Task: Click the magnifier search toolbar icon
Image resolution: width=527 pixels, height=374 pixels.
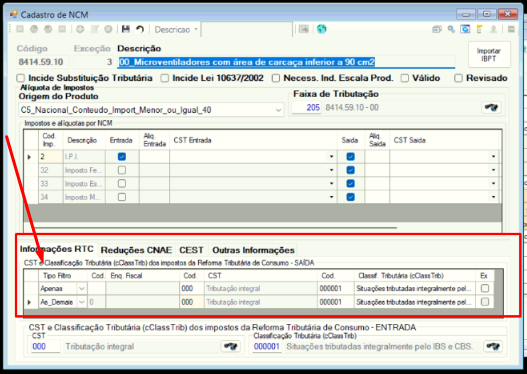Action: (451, 30)
